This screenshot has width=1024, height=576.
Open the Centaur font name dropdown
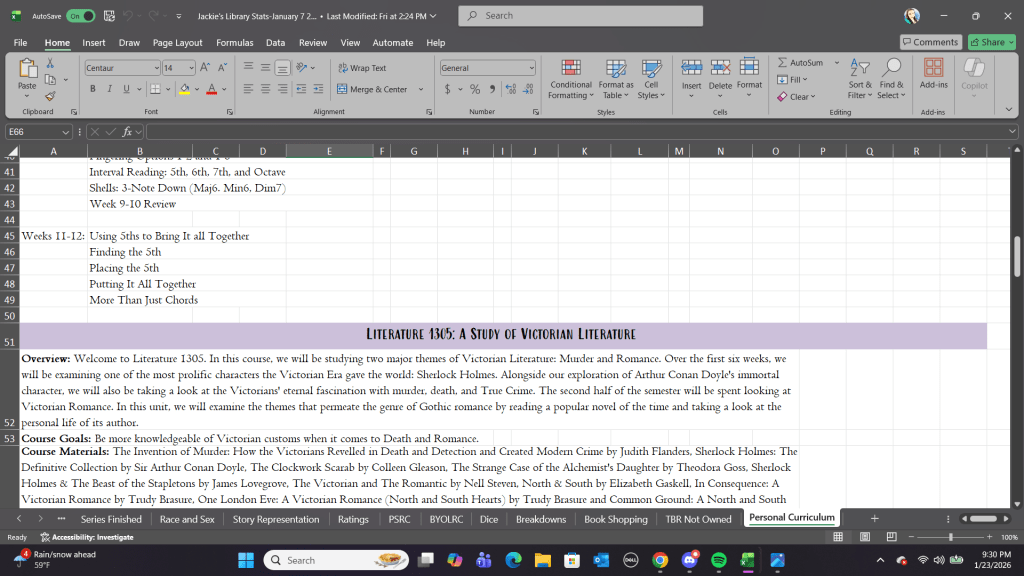pos(156,68)
